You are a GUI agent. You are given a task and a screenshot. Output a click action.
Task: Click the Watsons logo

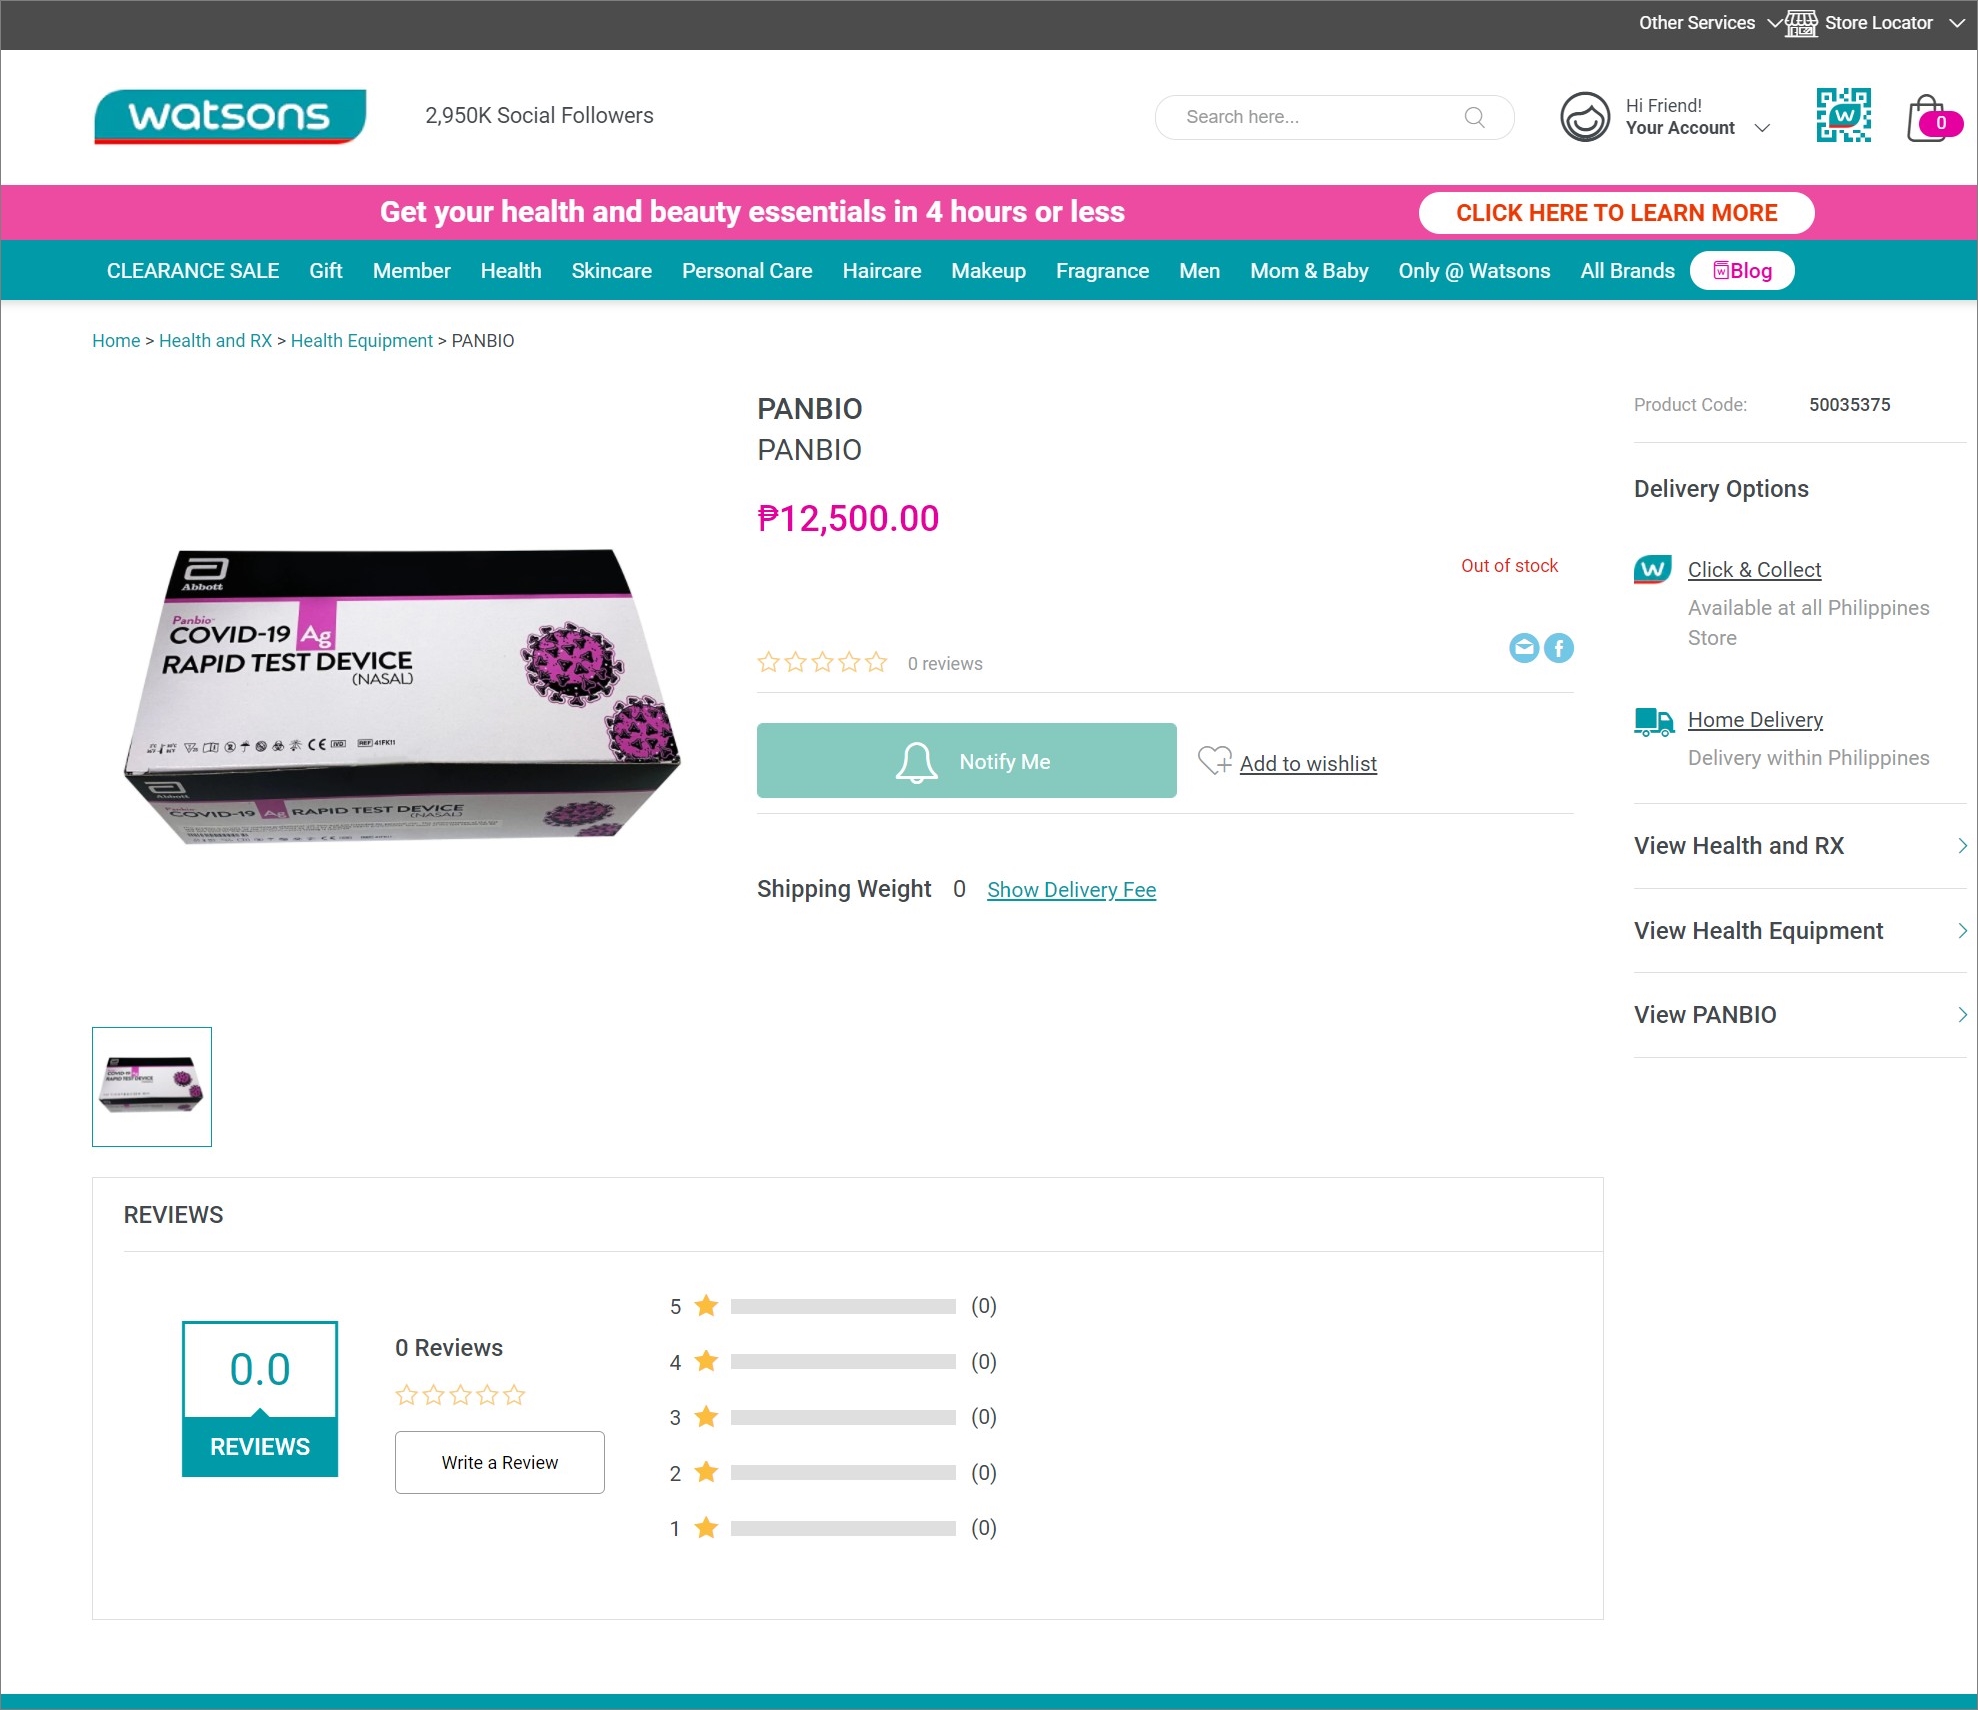(x=230, y=116)
